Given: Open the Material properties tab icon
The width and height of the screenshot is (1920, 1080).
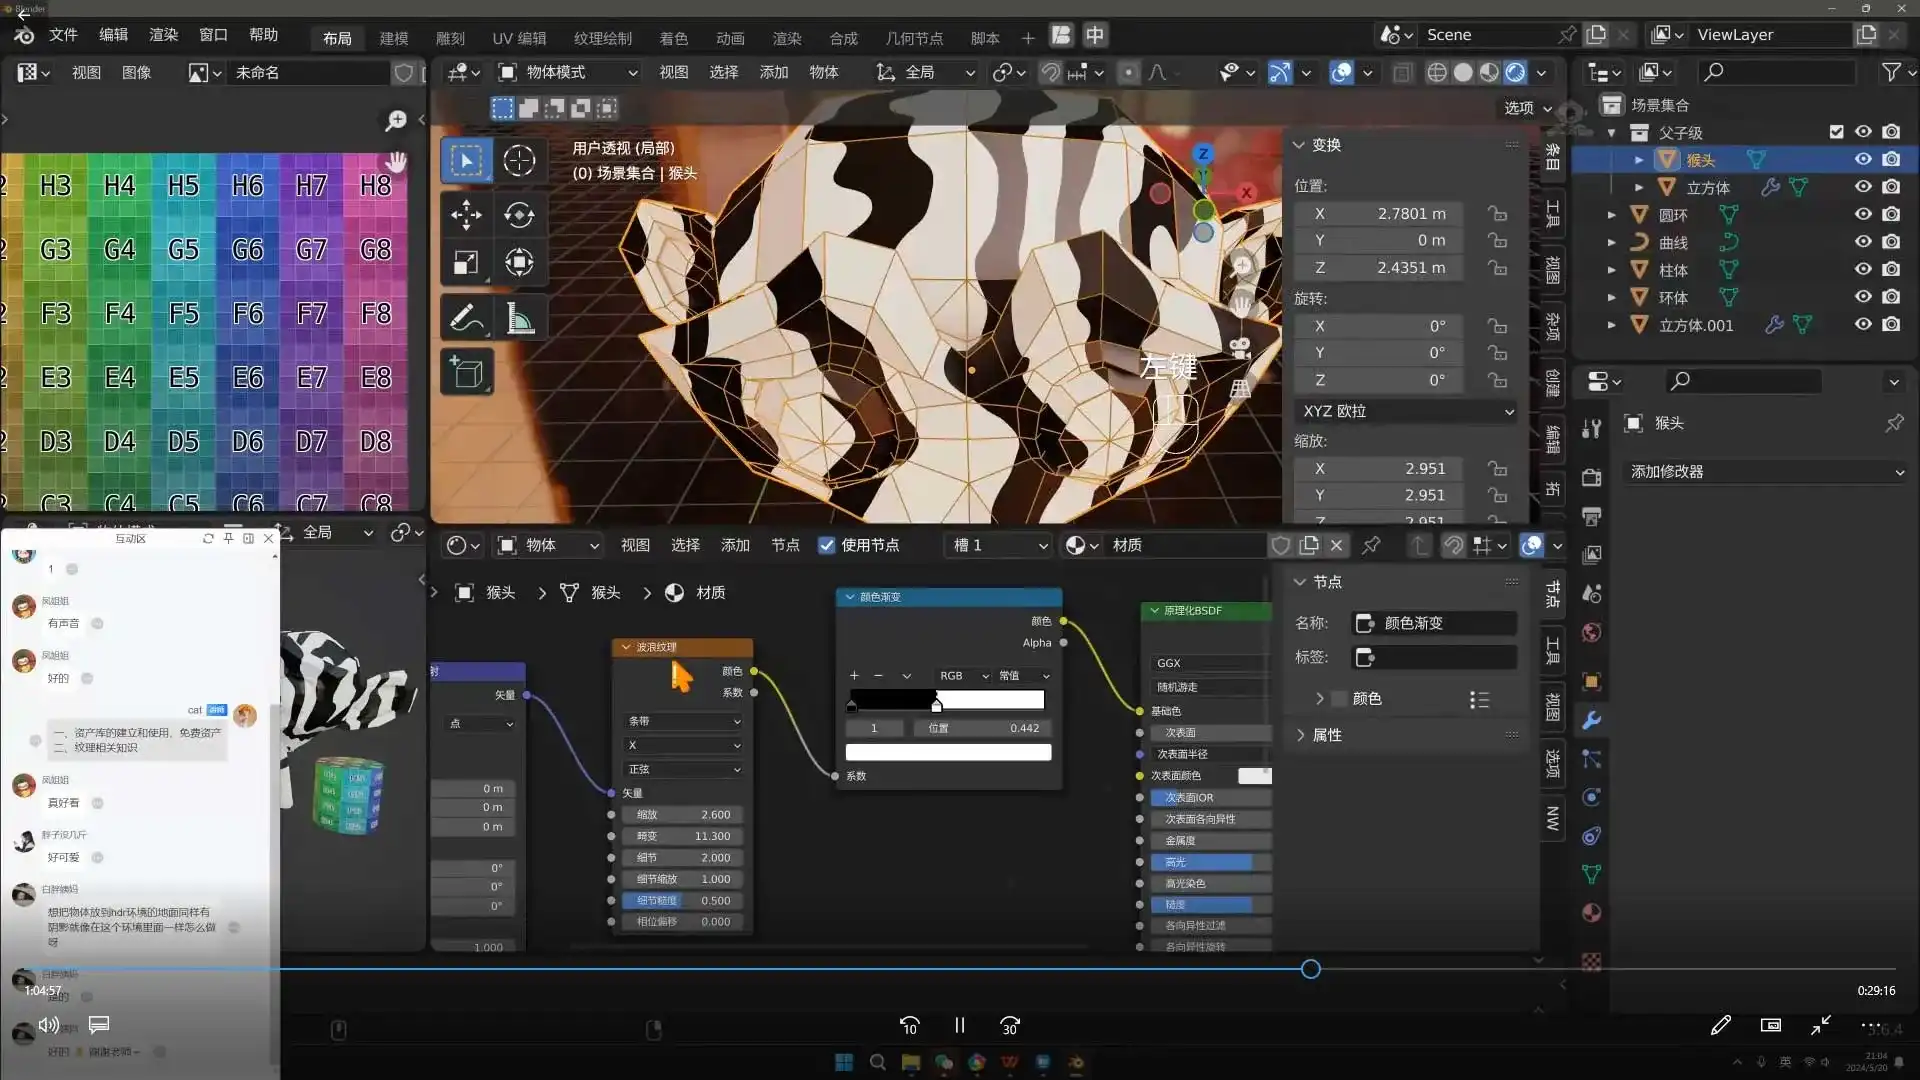Looking at the screenshot, I should pyautogui.click(x=1591, y=912).
